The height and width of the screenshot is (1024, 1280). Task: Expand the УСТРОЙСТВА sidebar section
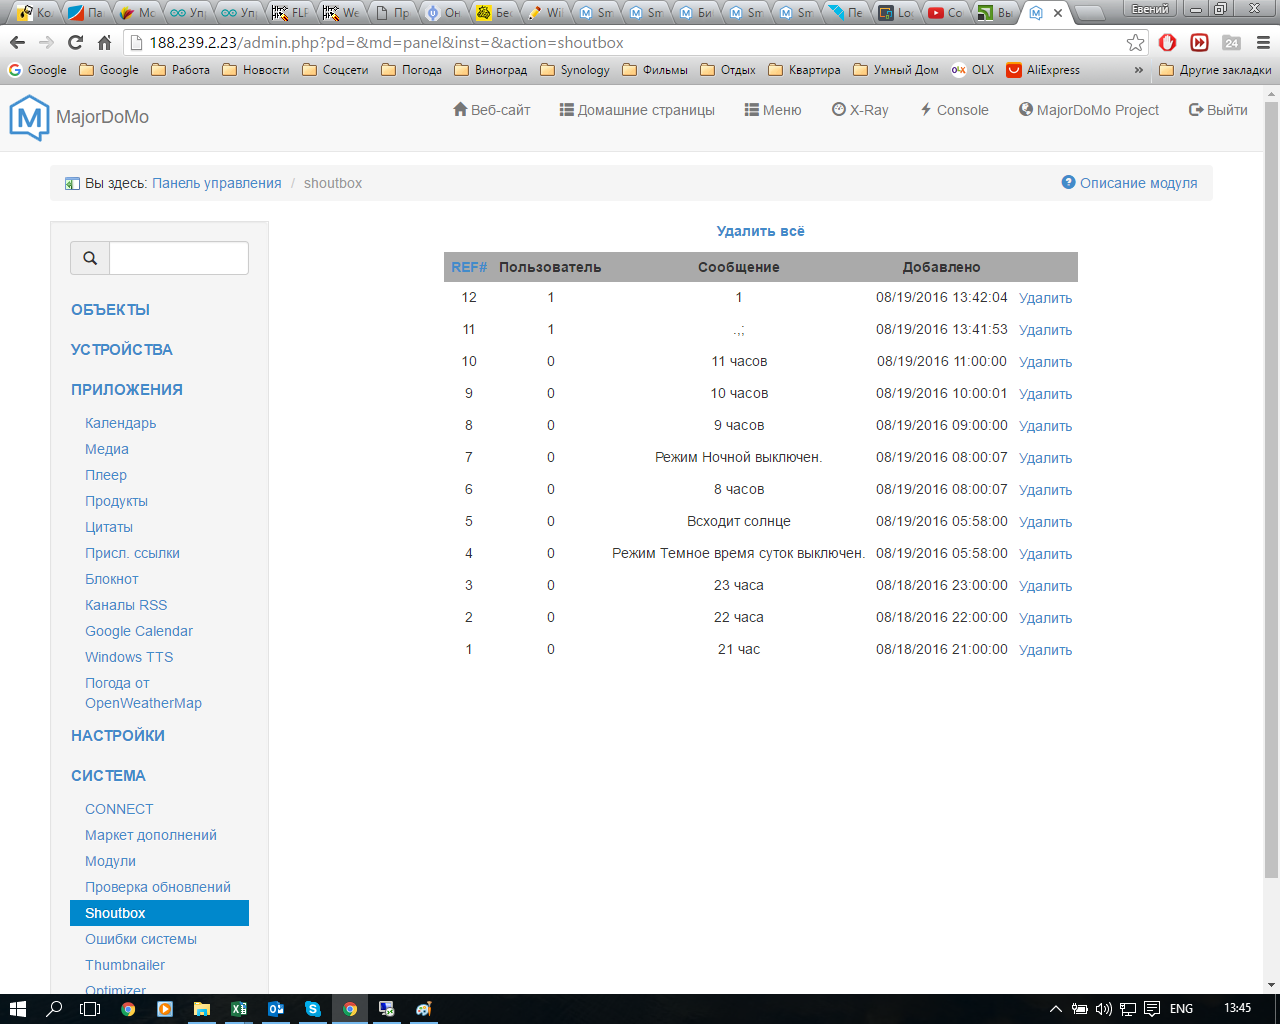[122, 350]
